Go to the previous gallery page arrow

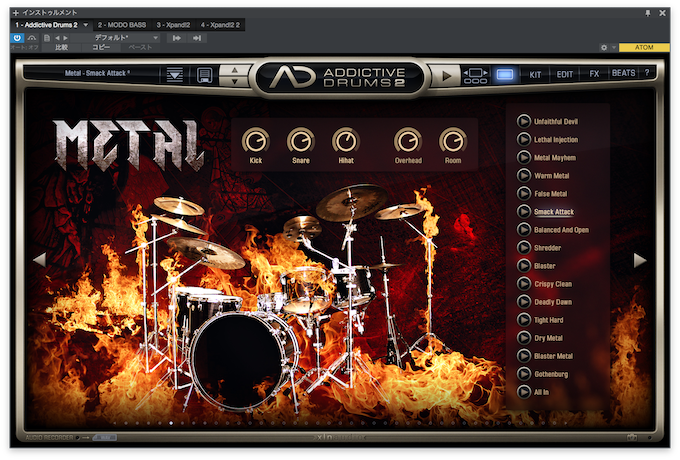pyautogui.click(x=39, y=260)
